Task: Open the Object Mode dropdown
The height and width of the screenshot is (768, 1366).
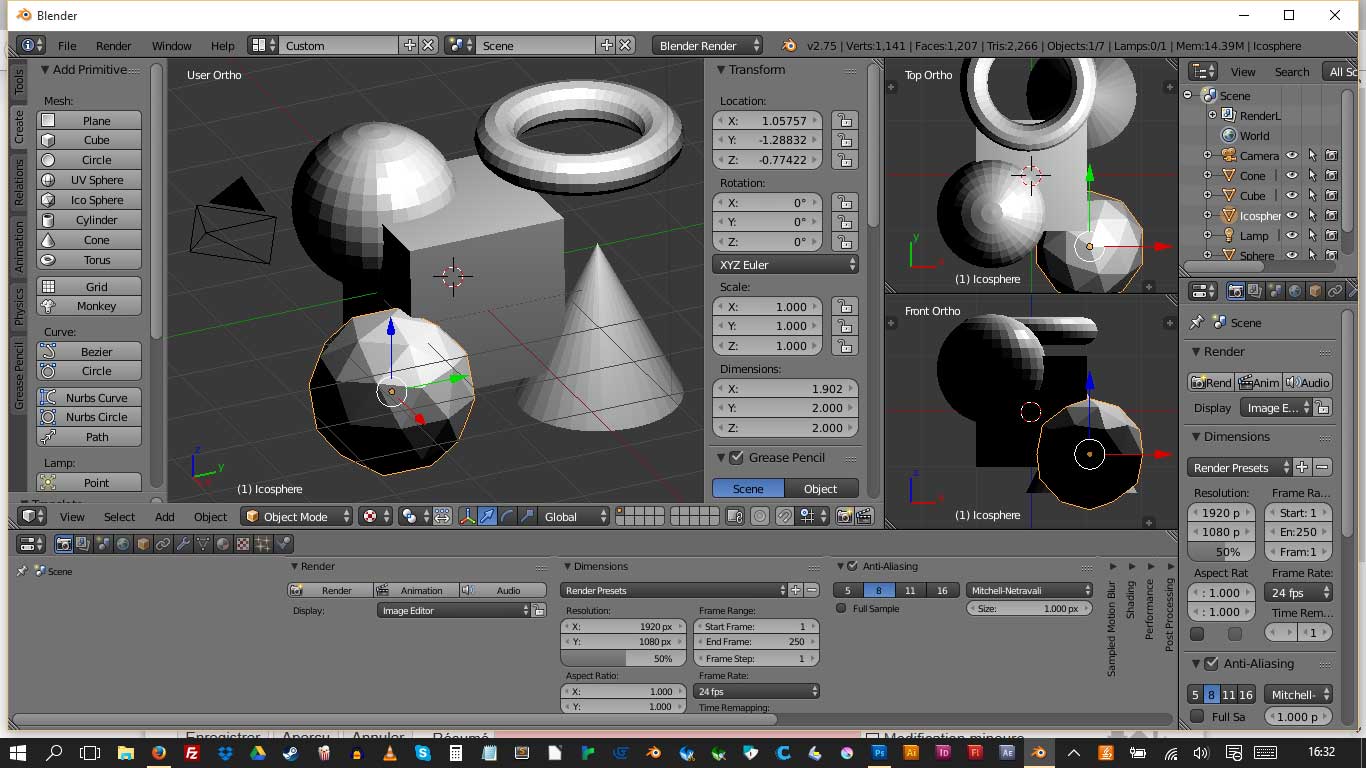Action: [x=297, y=516]
